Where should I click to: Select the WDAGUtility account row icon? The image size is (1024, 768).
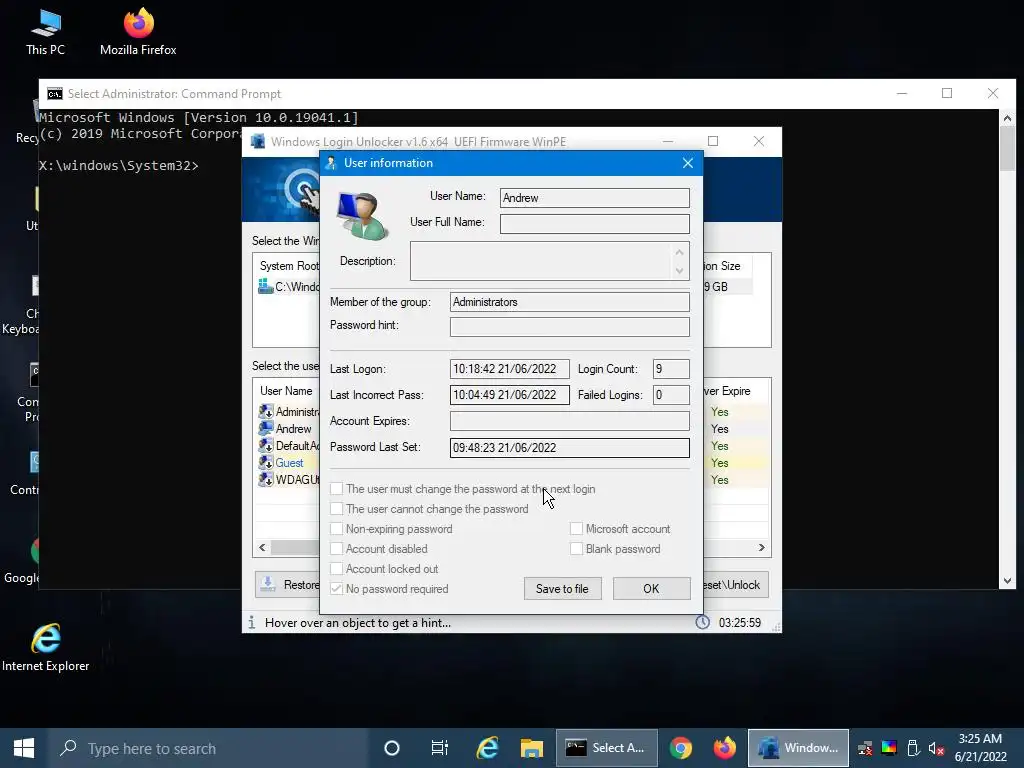coord(266,479)
